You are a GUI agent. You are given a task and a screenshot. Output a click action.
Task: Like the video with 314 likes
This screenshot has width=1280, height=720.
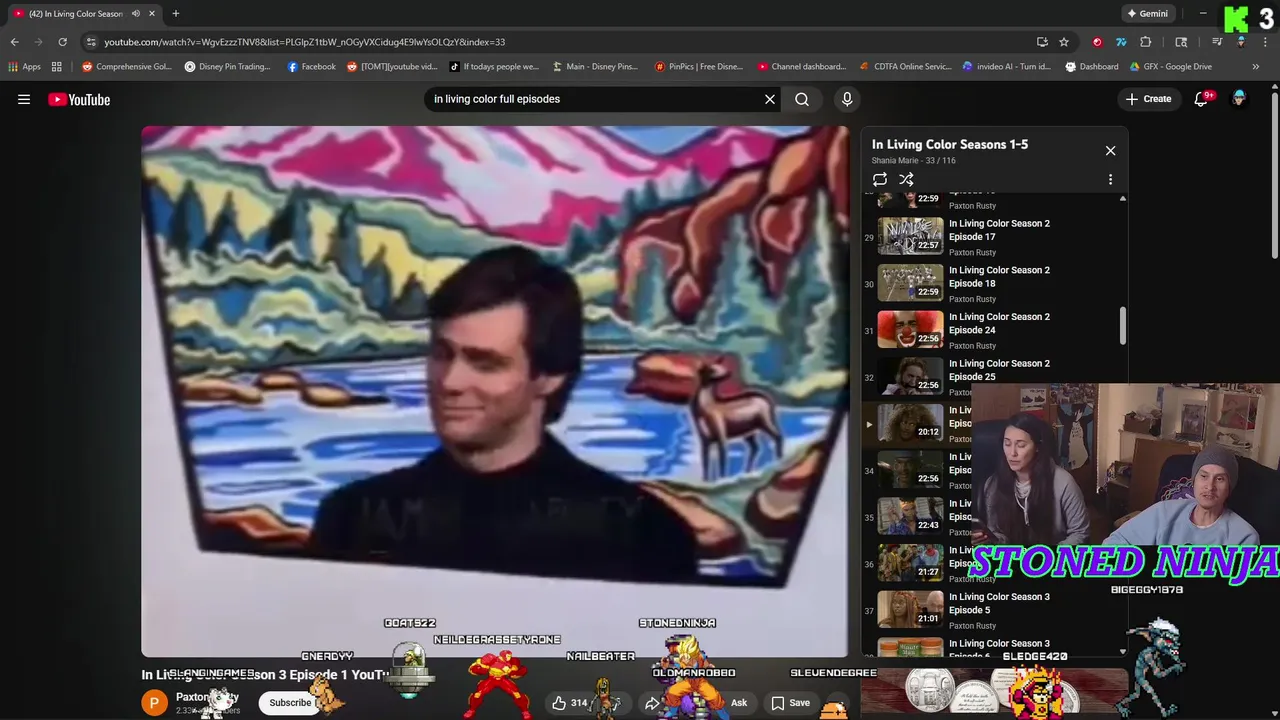[x=570, y=703]
